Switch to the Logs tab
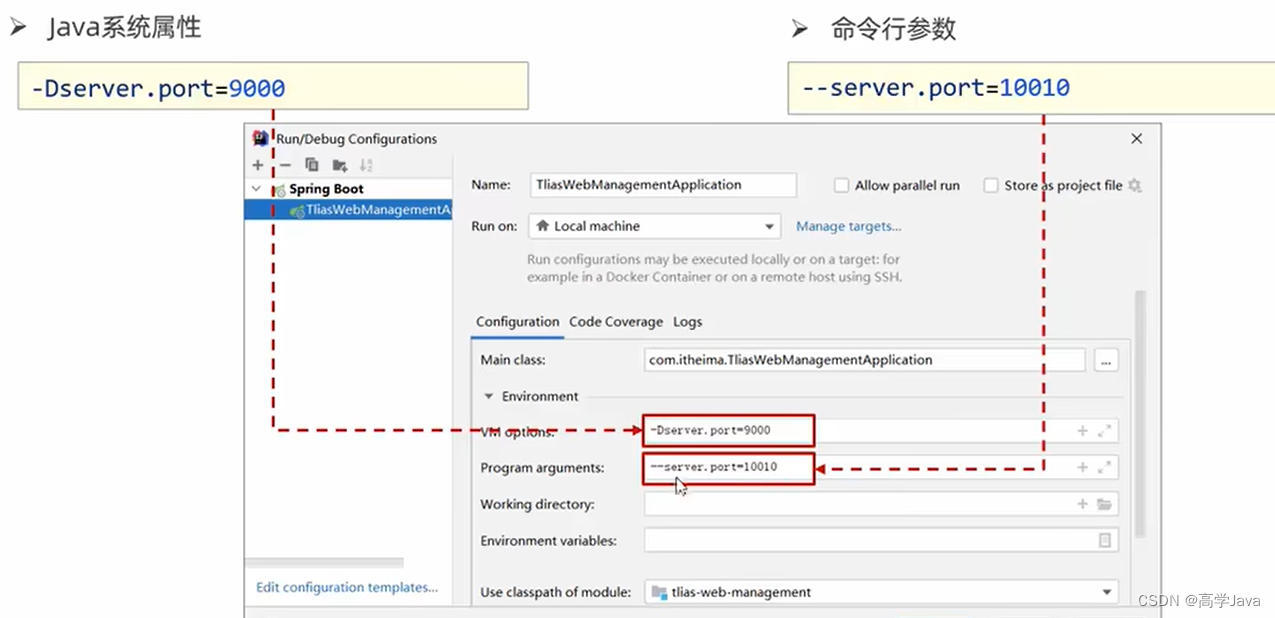 (x=687, y=322)
